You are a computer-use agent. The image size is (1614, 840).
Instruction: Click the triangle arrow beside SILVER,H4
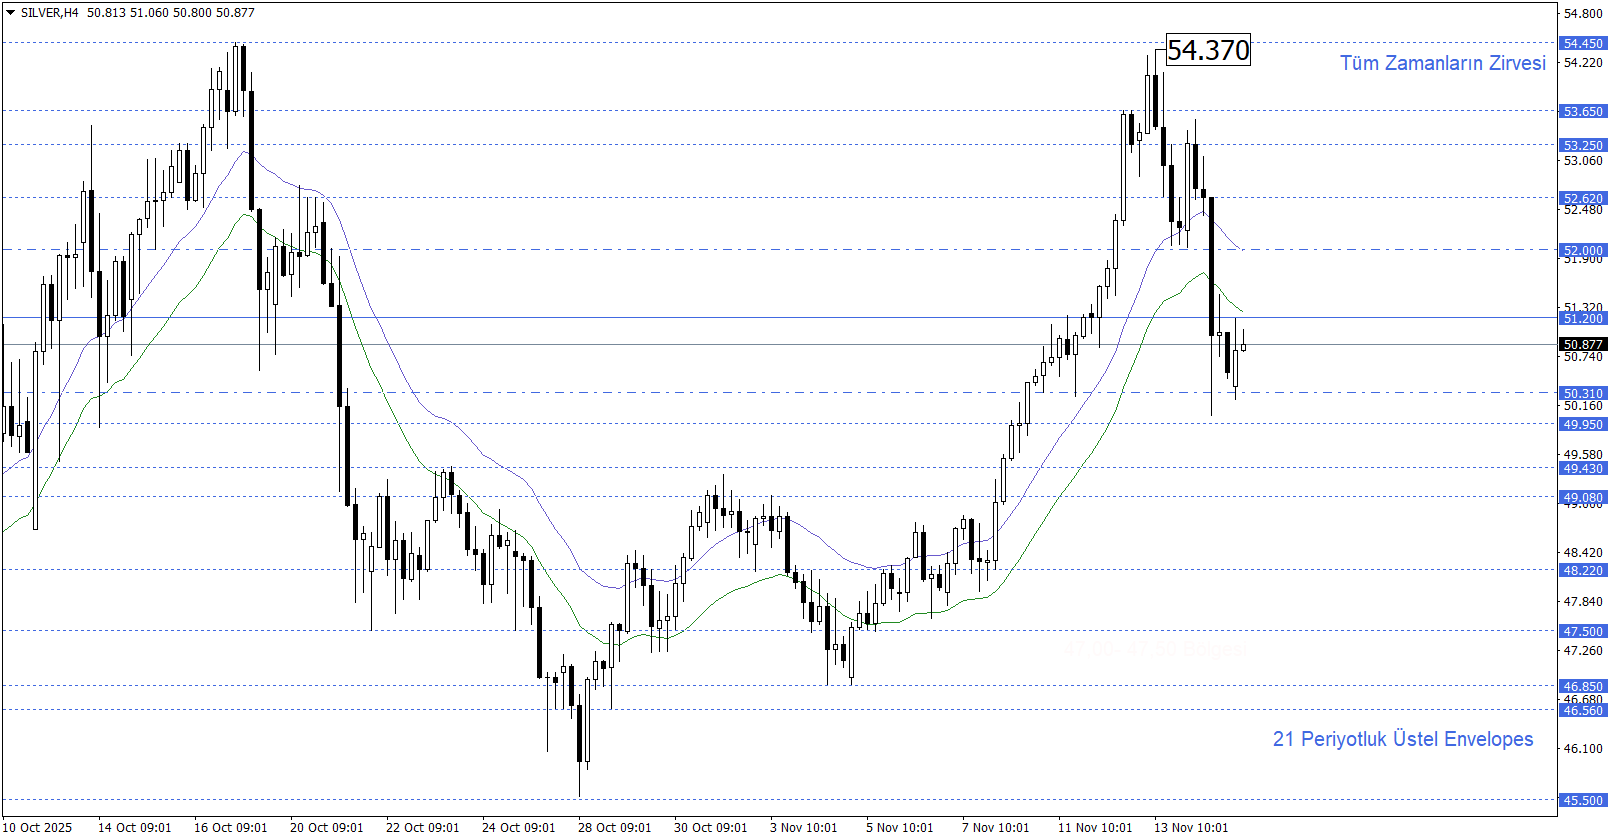click(10, 13)
